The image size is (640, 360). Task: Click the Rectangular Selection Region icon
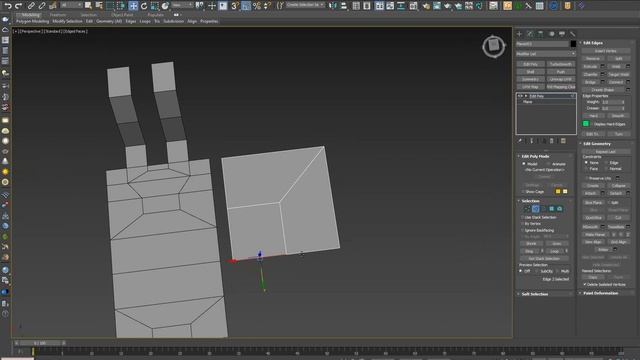(x=110, y=6)
